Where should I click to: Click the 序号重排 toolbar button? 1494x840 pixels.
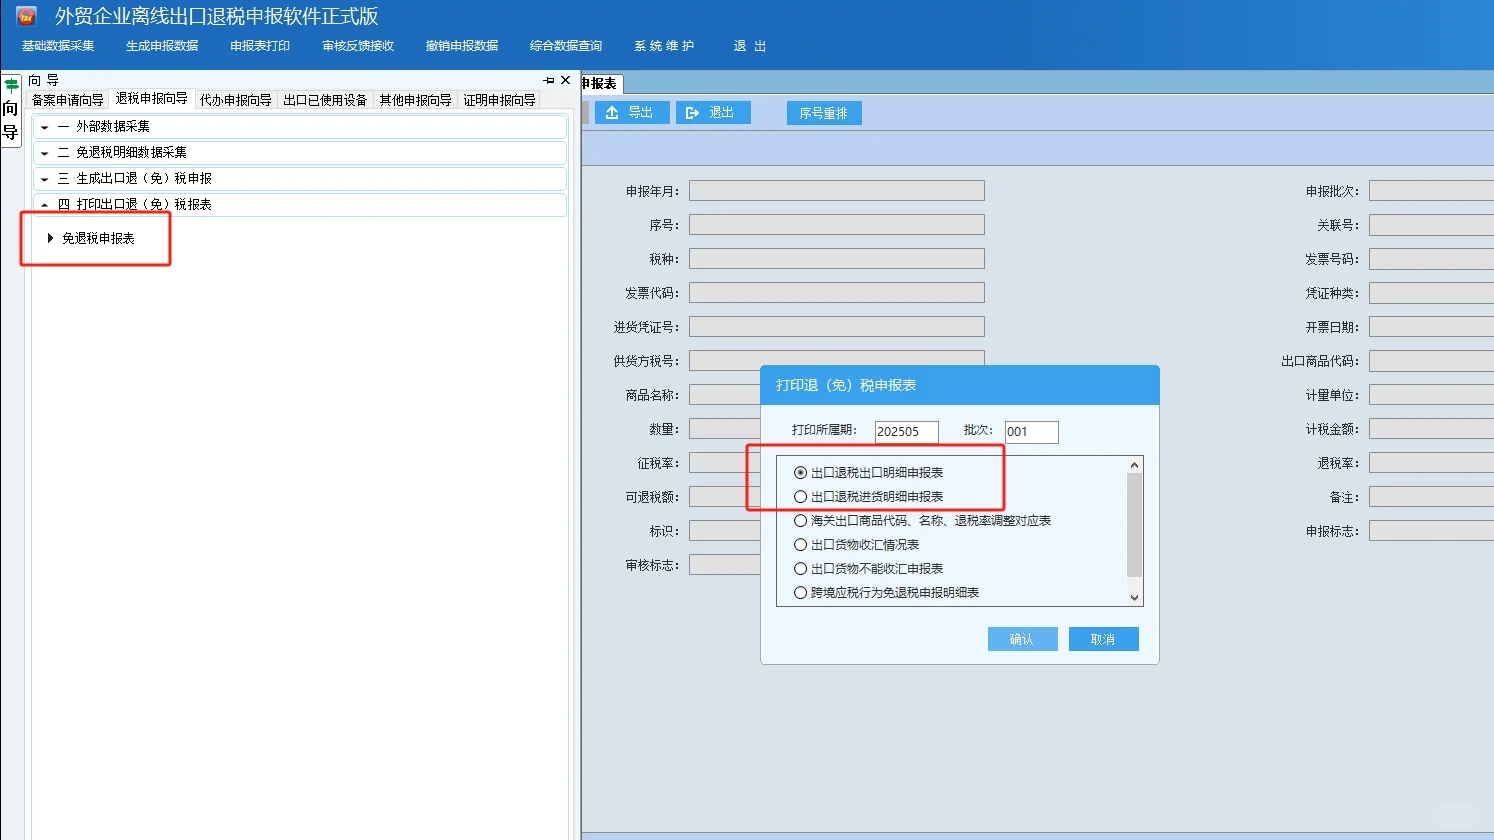point(823,112)
